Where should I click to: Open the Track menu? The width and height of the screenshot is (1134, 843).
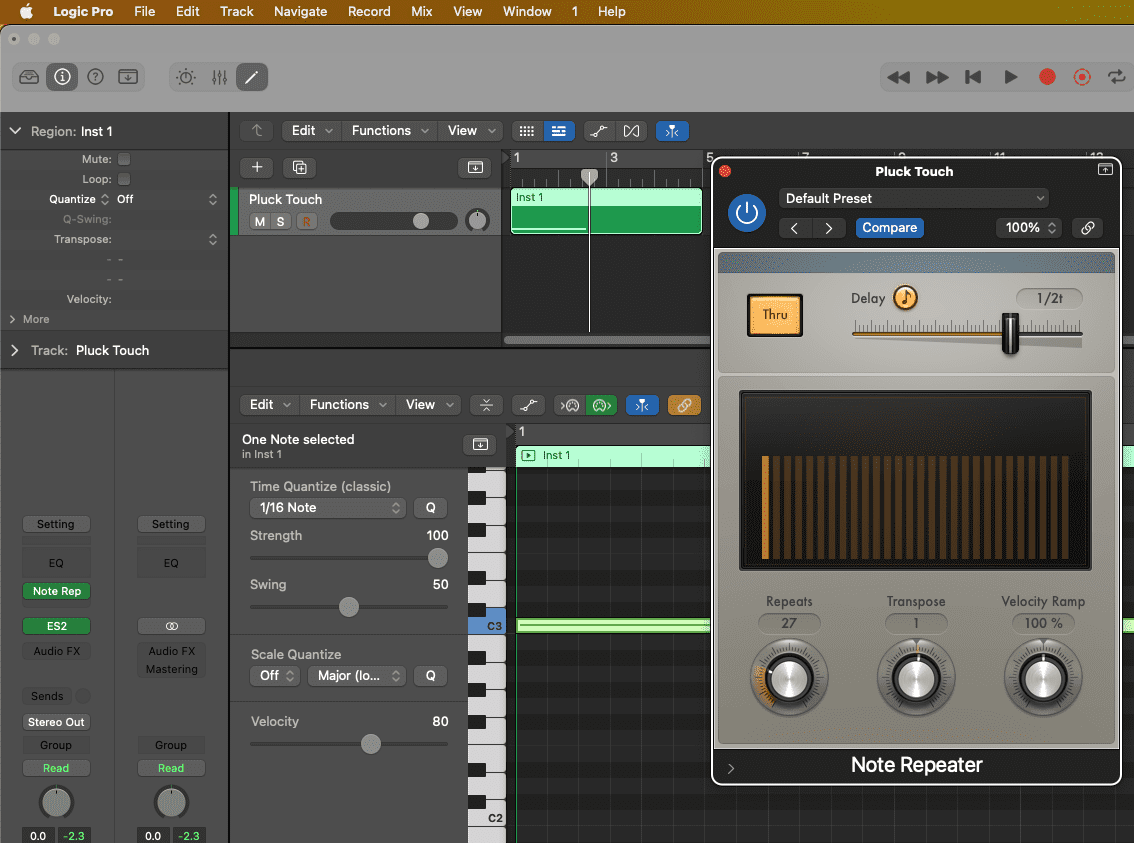coord(236,12)
